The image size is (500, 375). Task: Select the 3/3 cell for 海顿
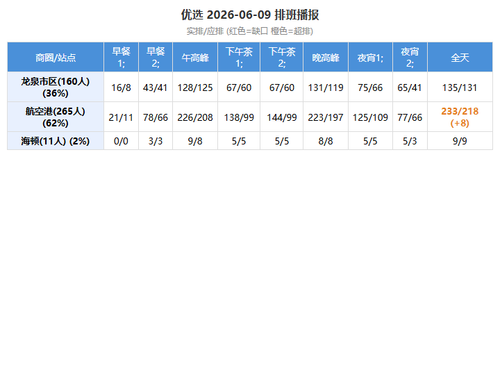156,141
